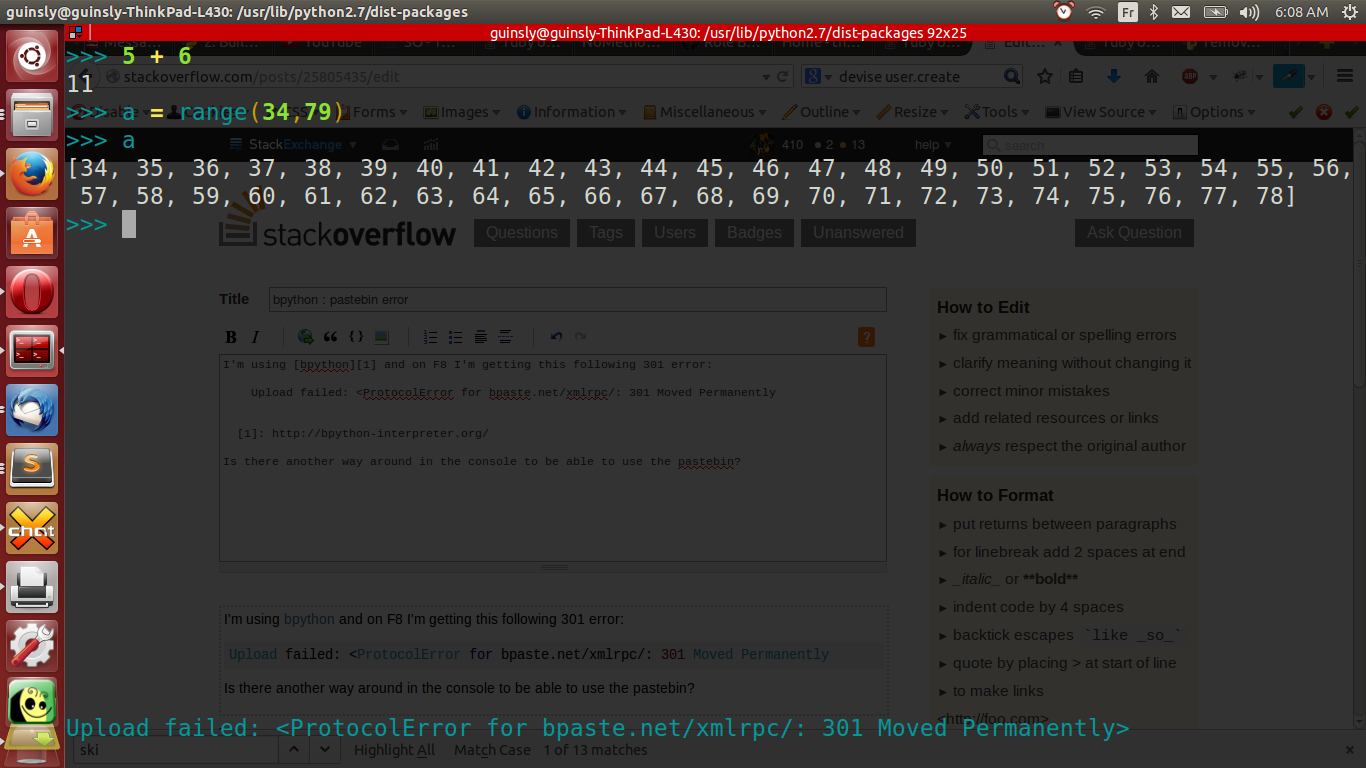
Task: Open the StackExchange network dropdown
Action: [x=293, y=145]
